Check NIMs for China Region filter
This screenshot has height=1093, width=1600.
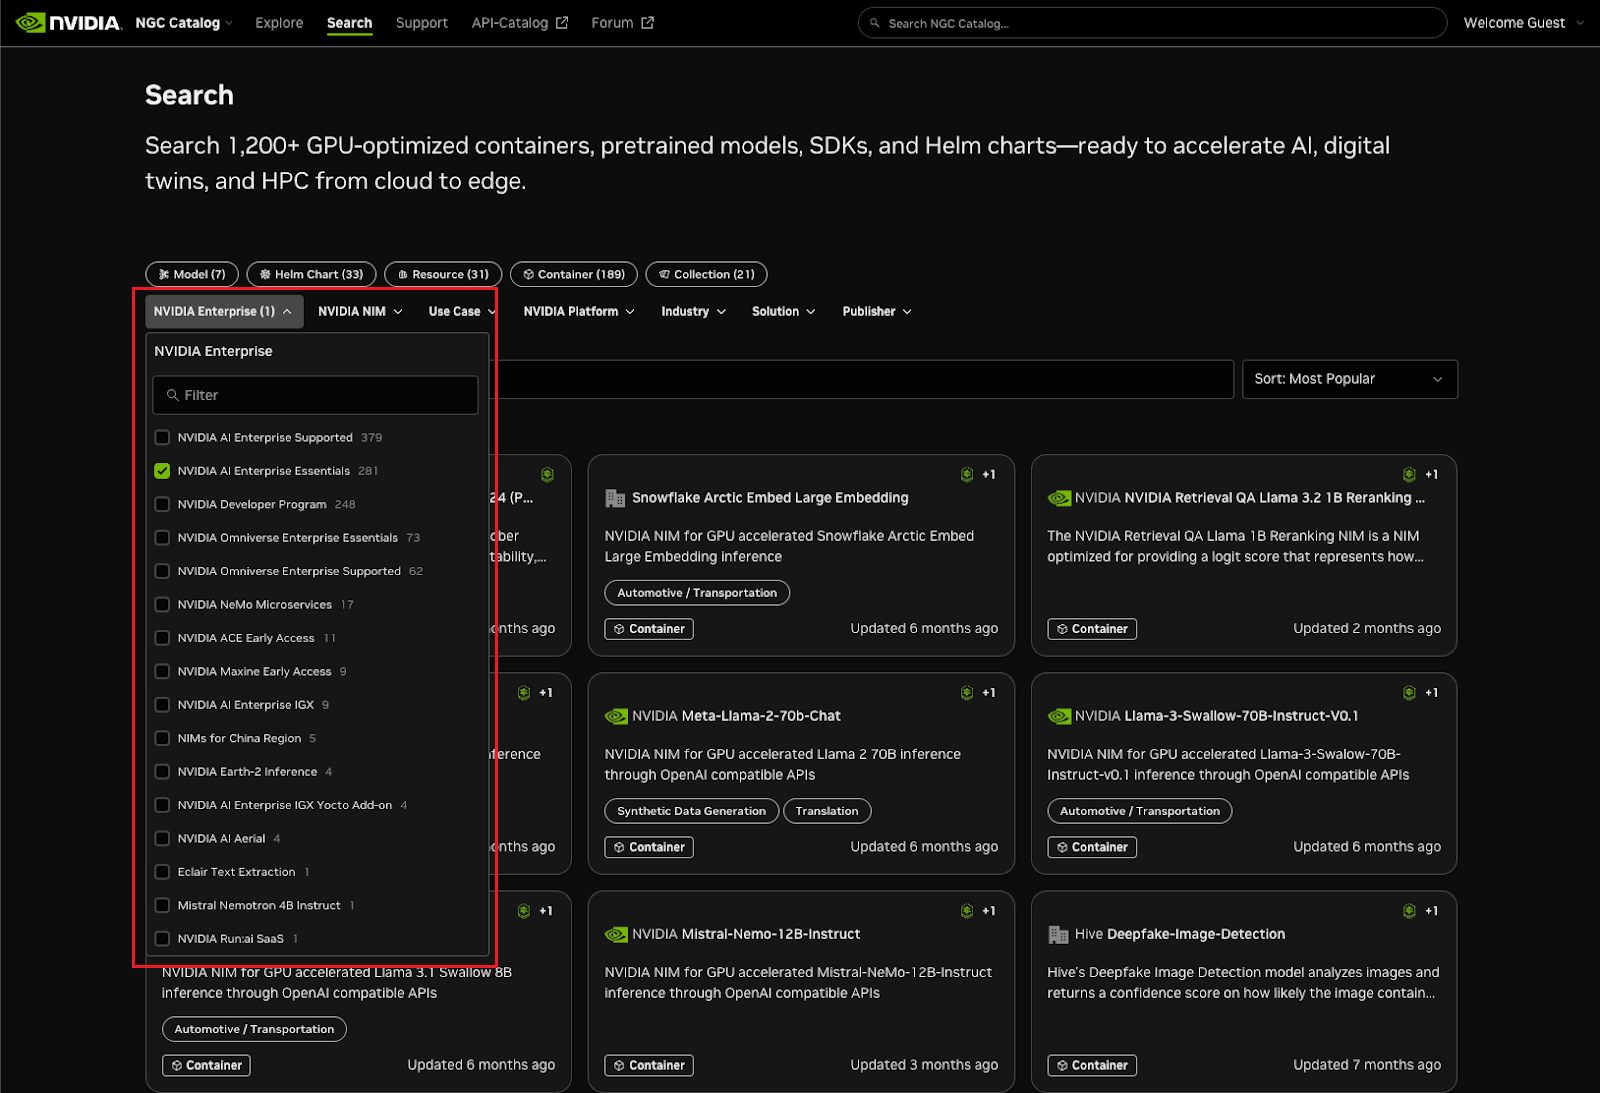tap(162, 738)
